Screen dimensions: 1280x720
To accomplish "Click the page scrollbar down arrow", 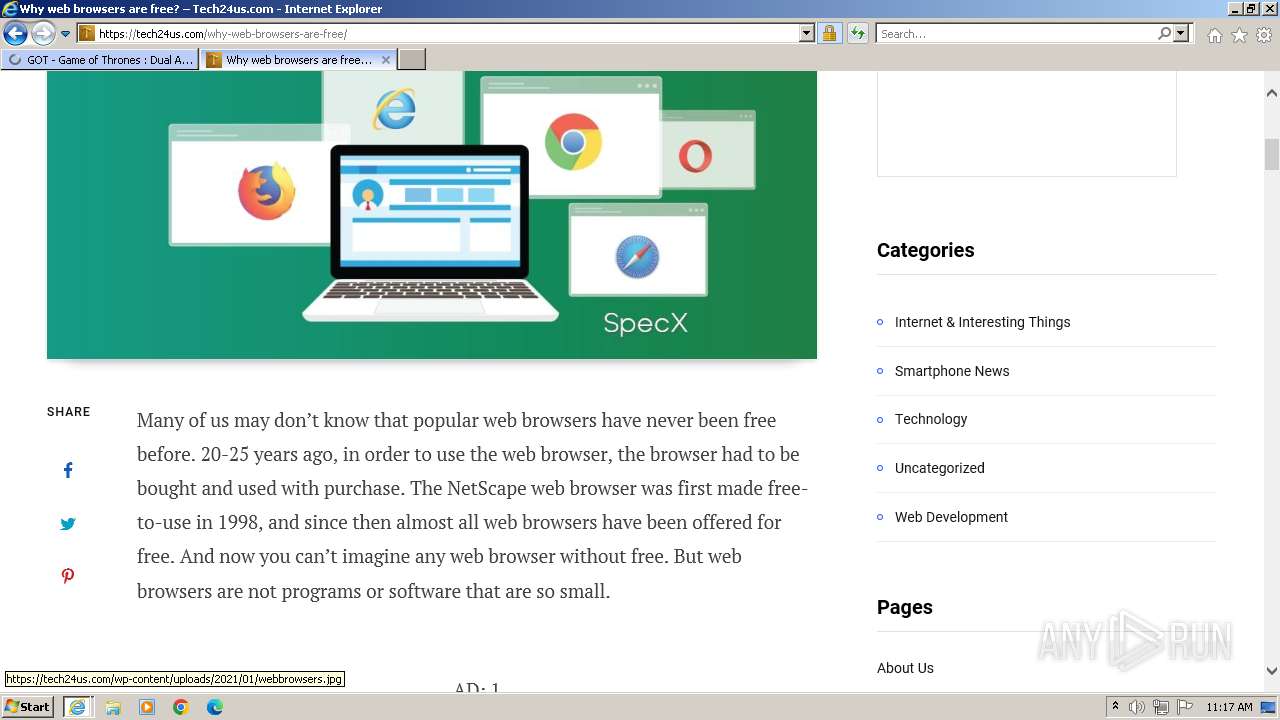I will coord(1272,671).
